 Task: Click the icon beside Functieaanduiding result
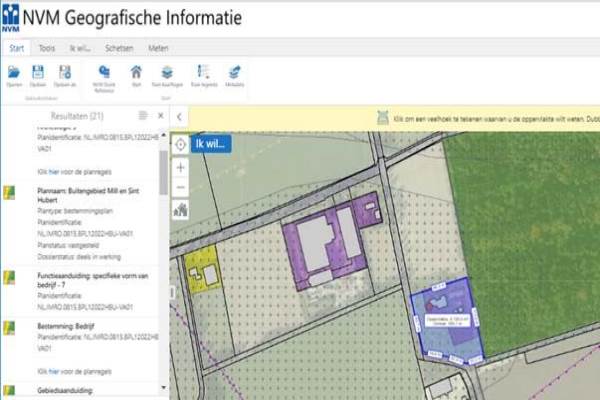tap(9, 278)
